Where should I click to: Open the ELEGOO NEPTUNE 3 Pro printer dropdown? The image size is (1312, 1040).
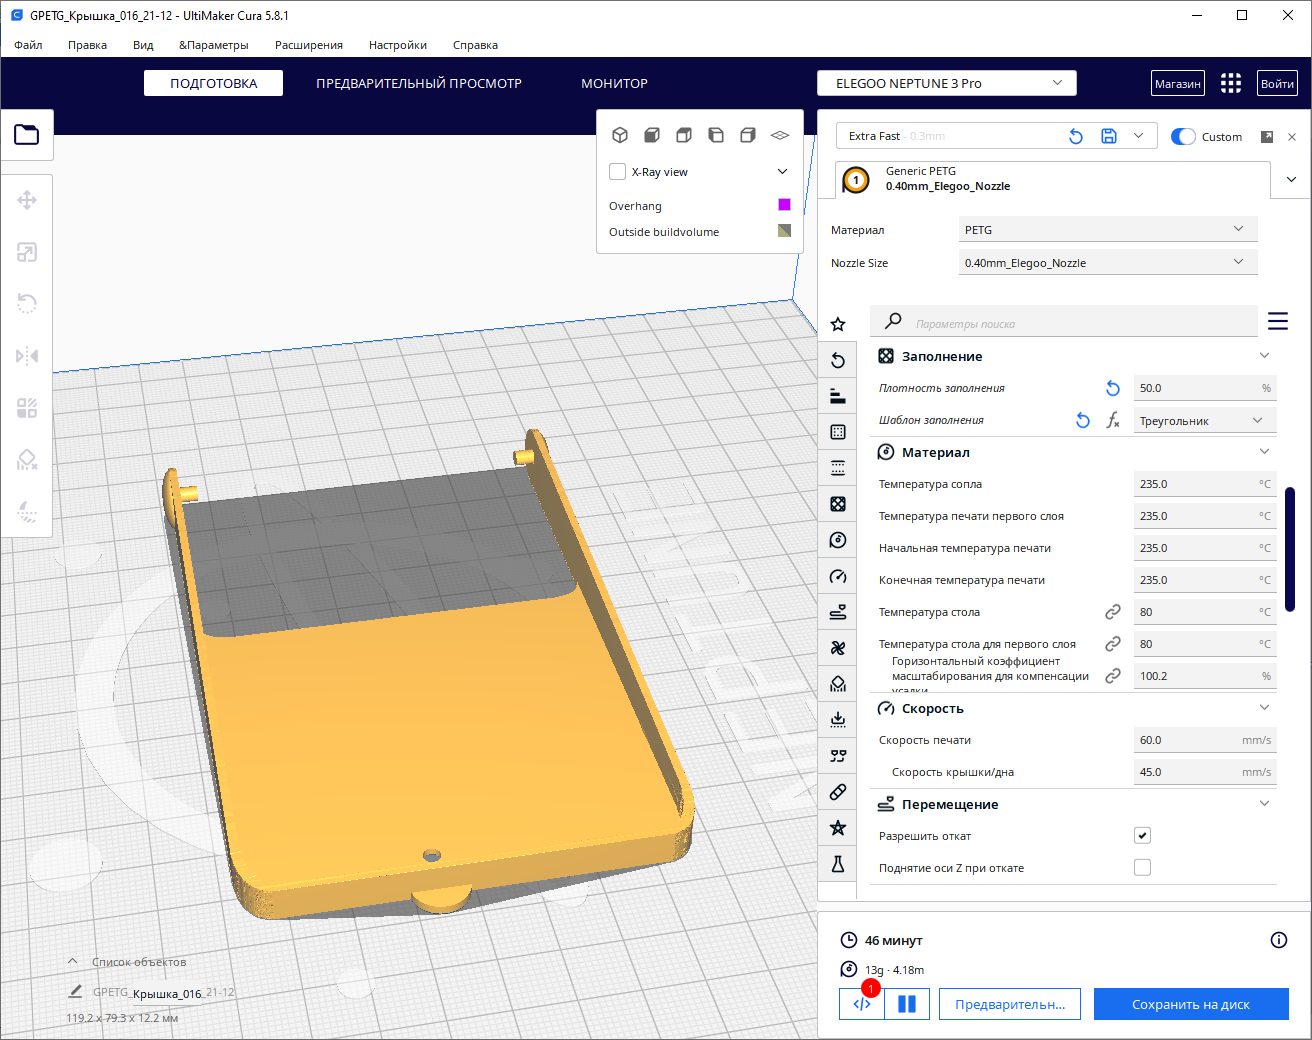[x=946, y=83]
